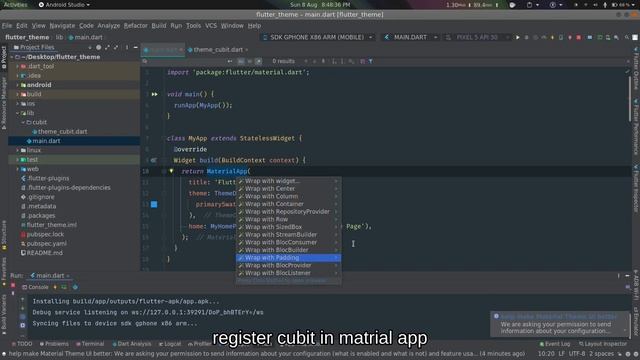
Task: Open the Build menu
Action: point(159,26)
